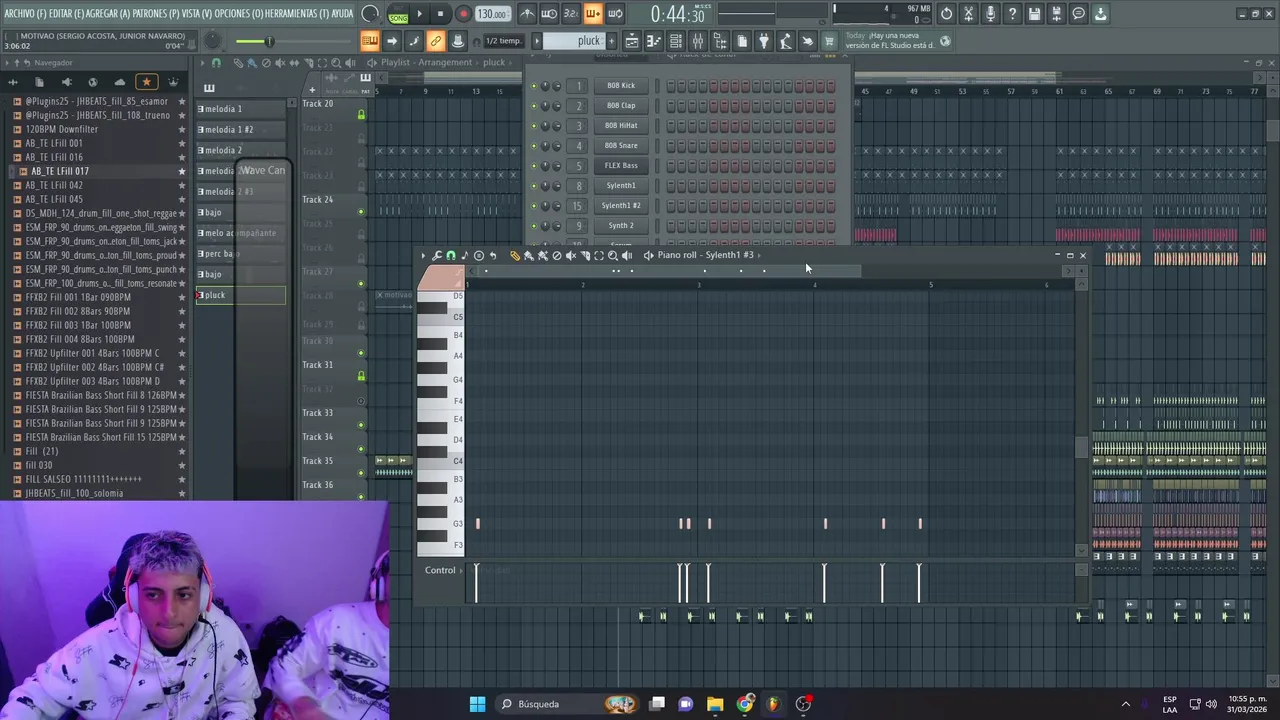The image size is (1280, 720).
Task: Arm the Record button
Action: point(463,14)
